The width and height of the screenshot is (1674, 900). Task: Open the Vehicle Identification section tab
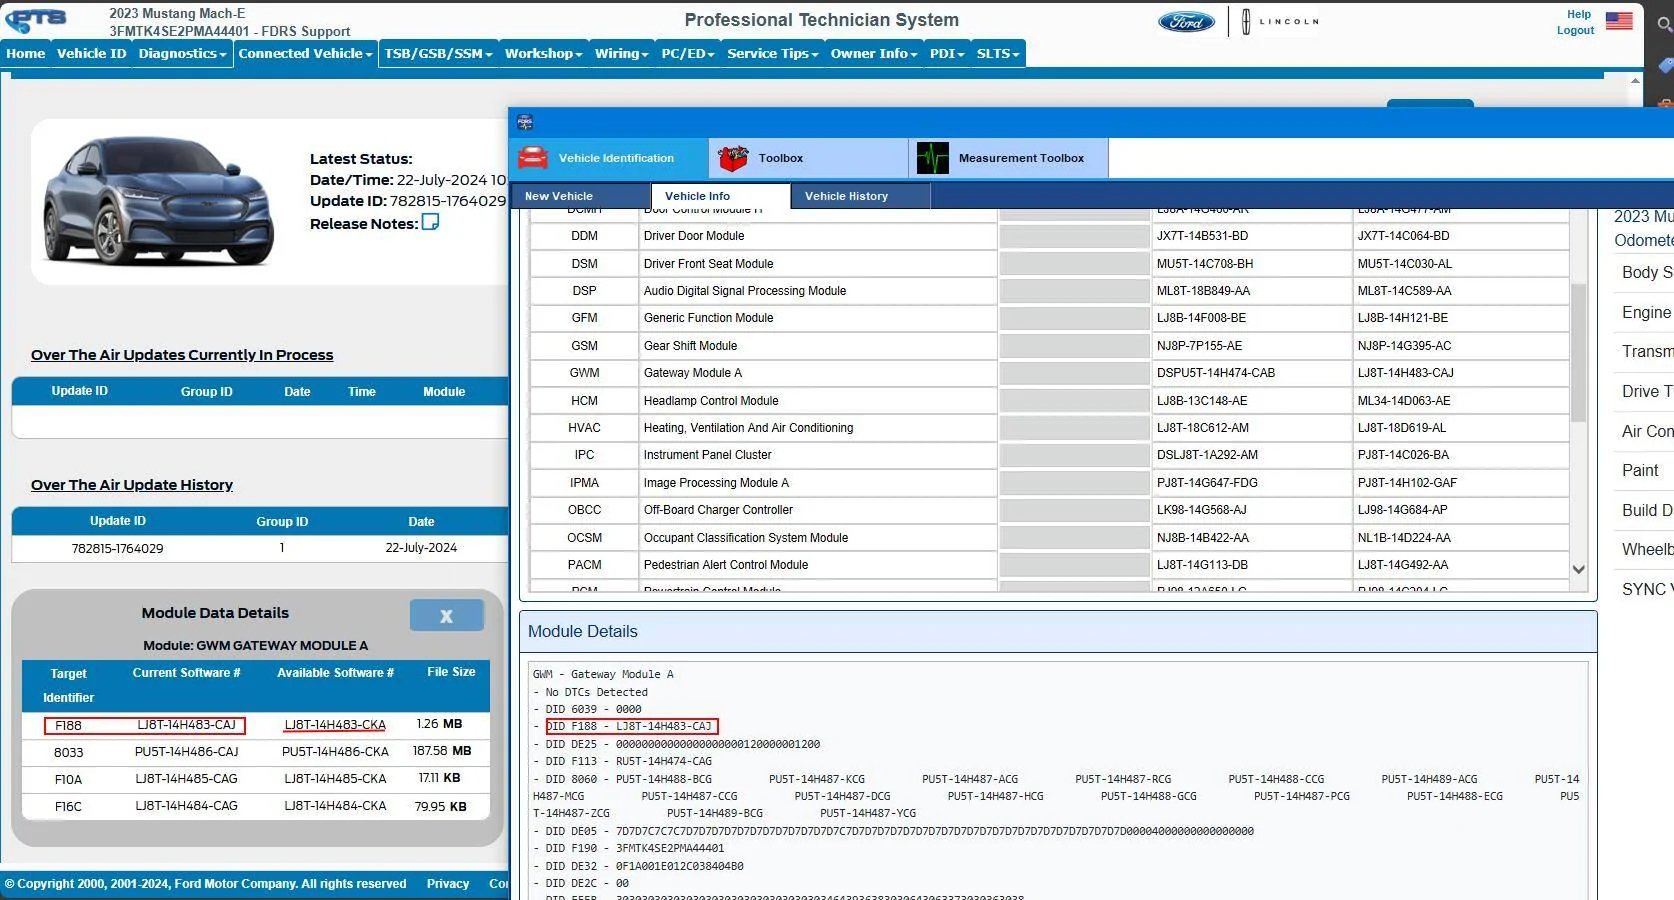coord(609,158)
